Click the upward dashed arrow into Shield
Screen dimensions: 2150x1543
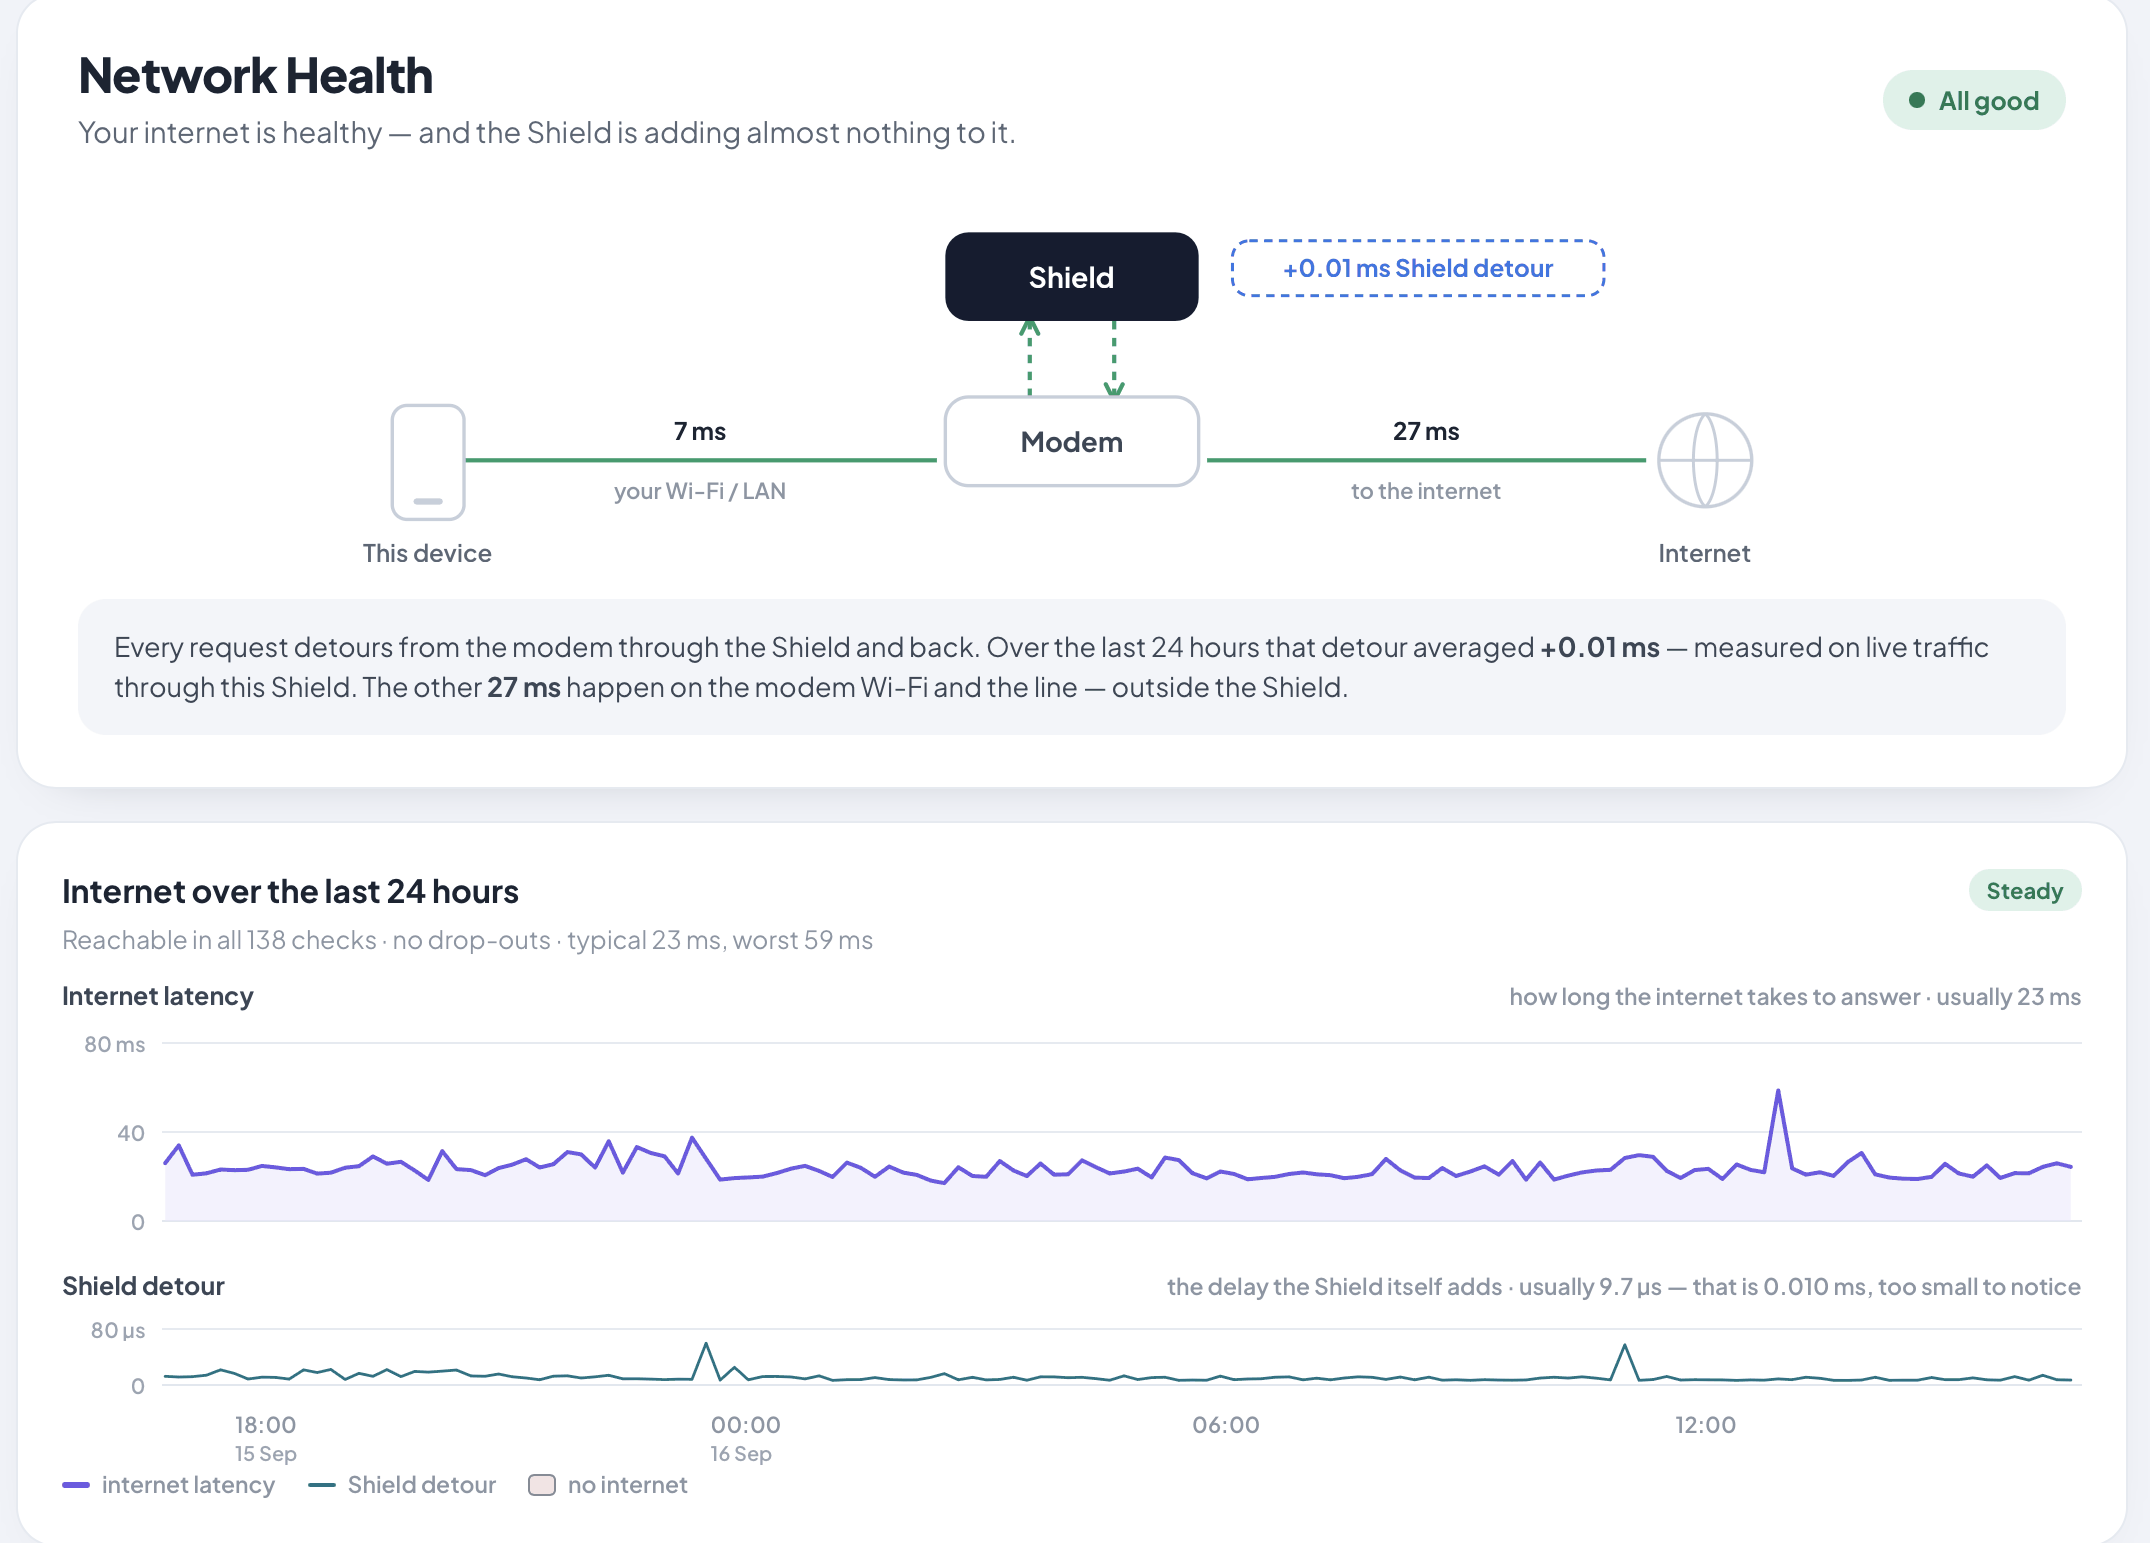[1030, 357]
